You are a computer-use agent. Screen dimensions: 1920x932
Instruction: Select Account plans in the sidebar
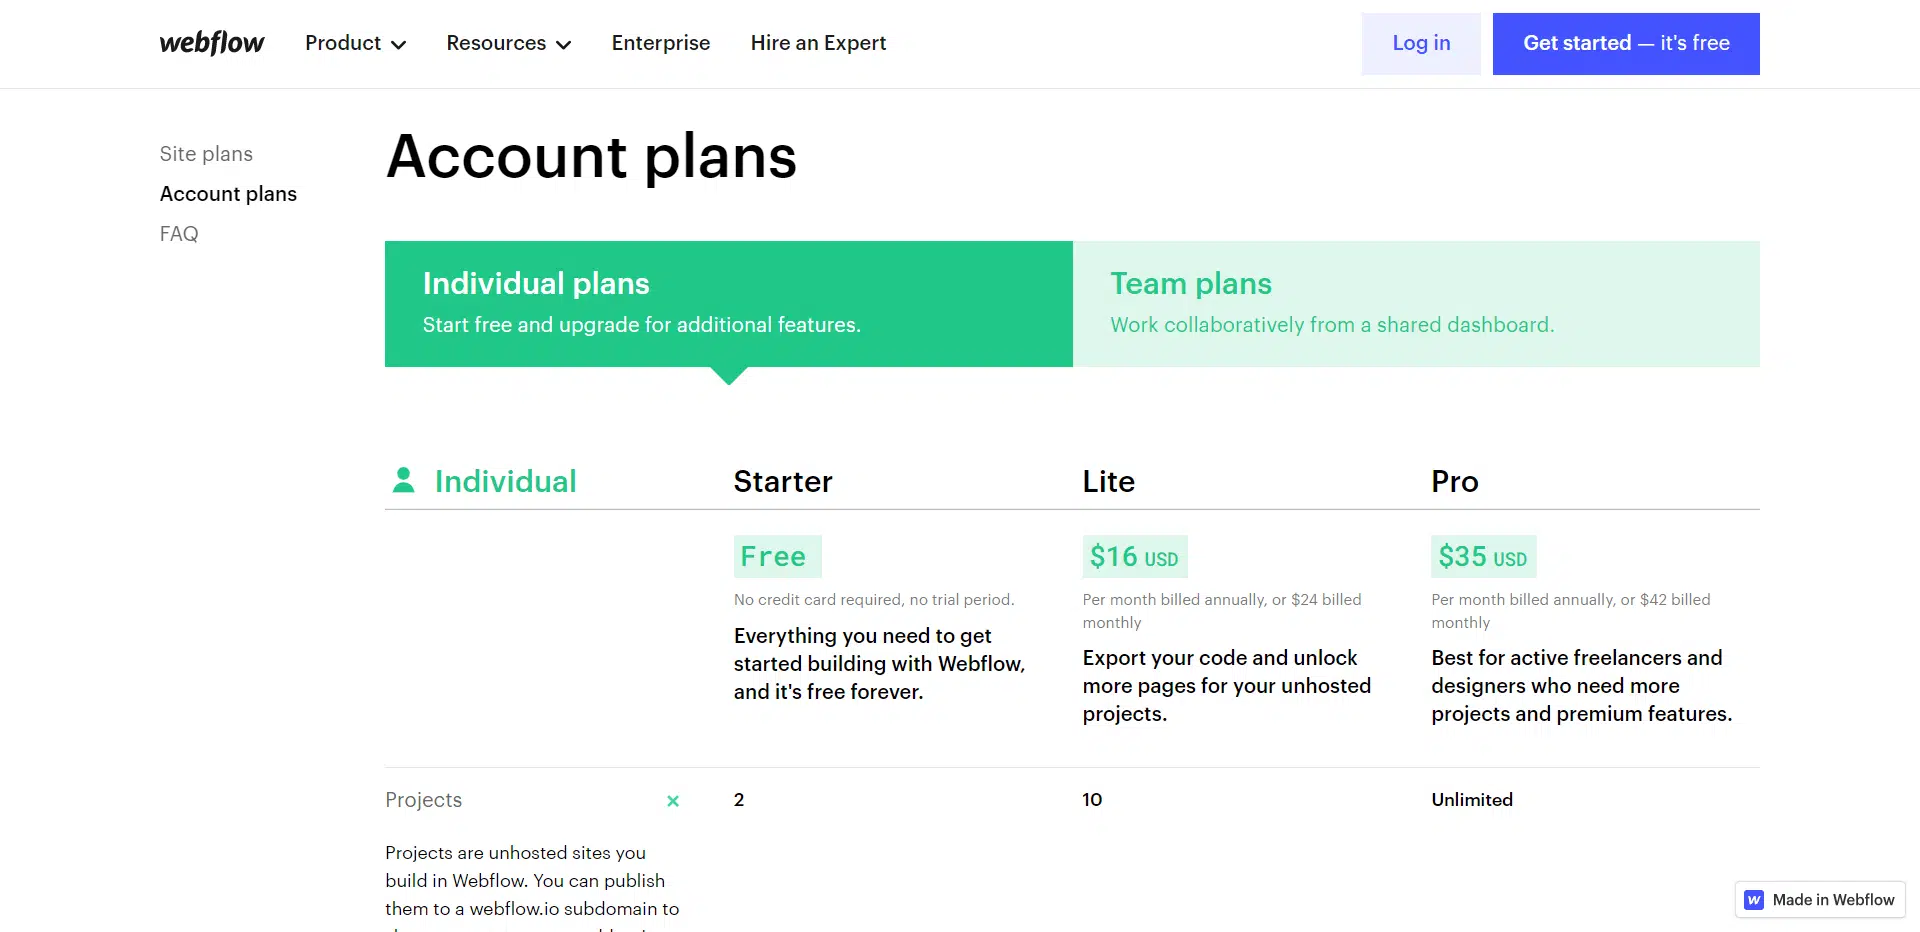click(228, 194)
